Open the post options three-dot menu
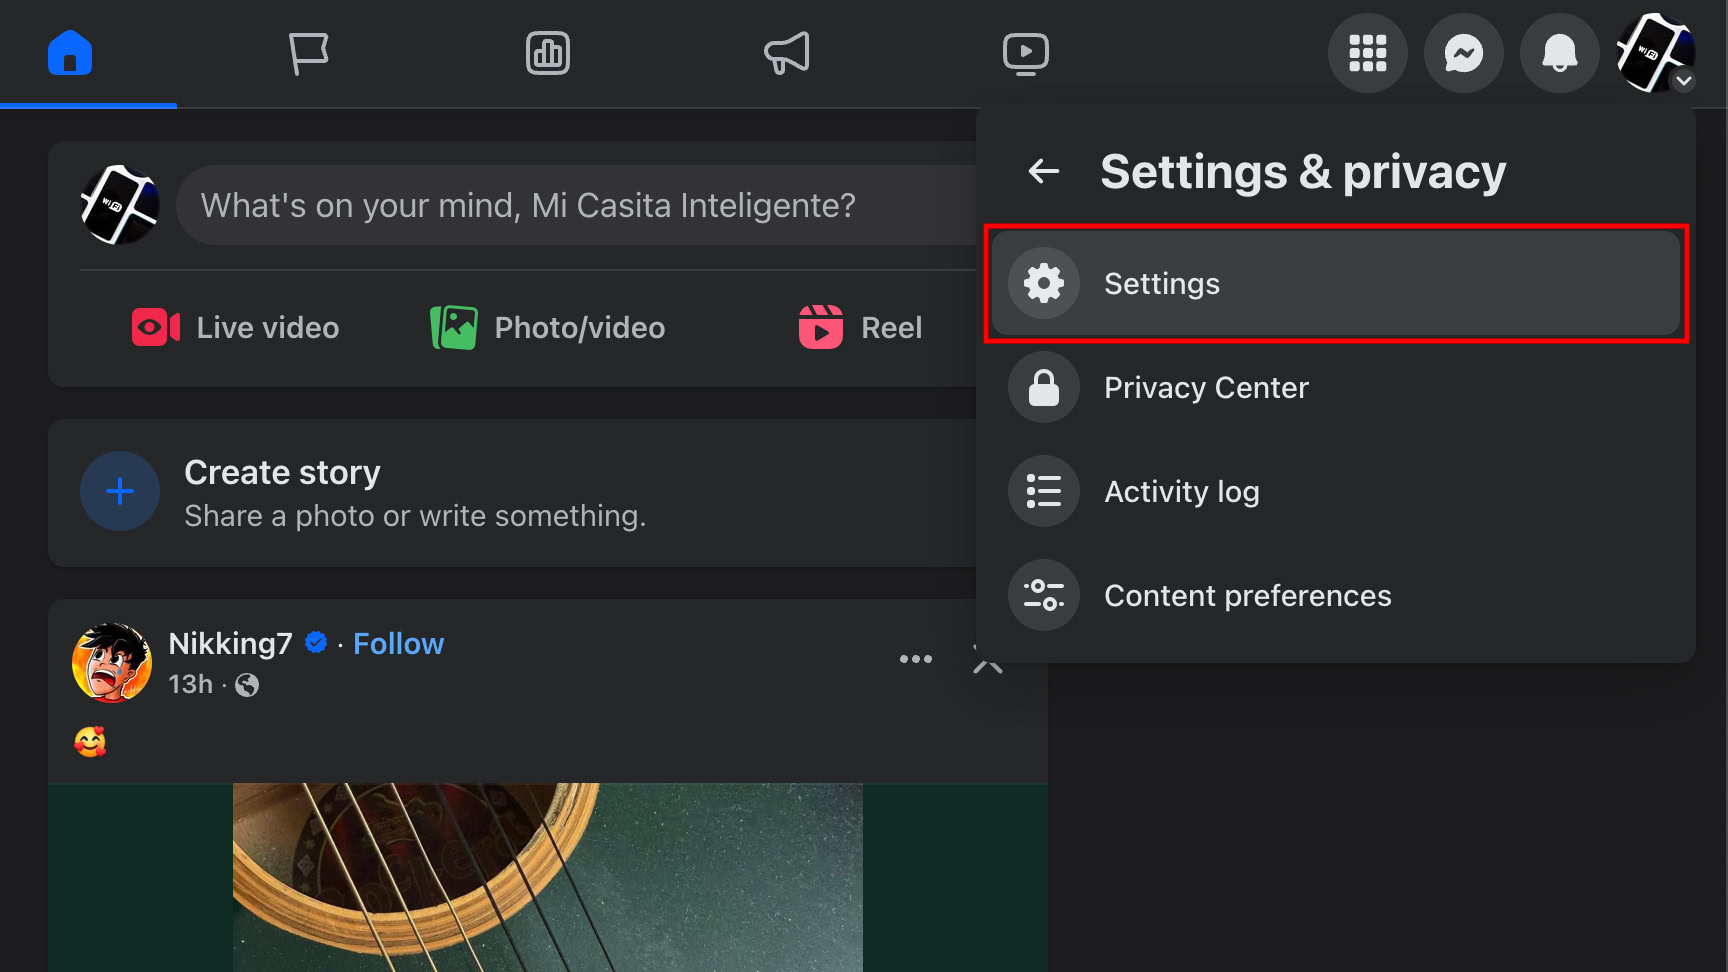The height and width of the screenshot is (972, 1728). pos(915,659)
